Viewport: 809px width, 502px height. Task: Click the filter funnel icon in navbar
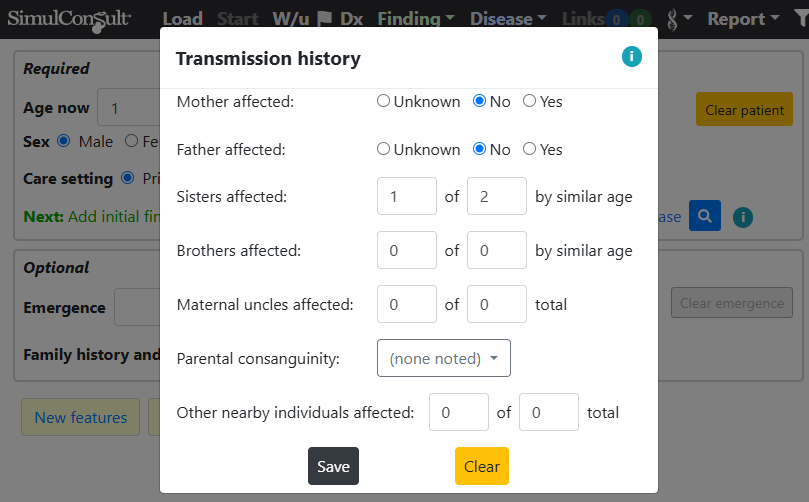coord(802,19)
